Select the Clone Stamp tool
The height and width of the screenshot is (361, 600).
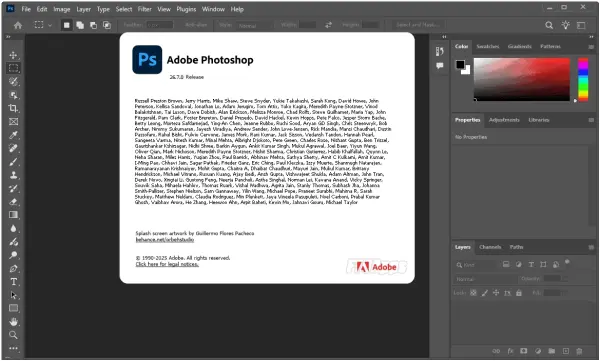[x=13, y=175]
